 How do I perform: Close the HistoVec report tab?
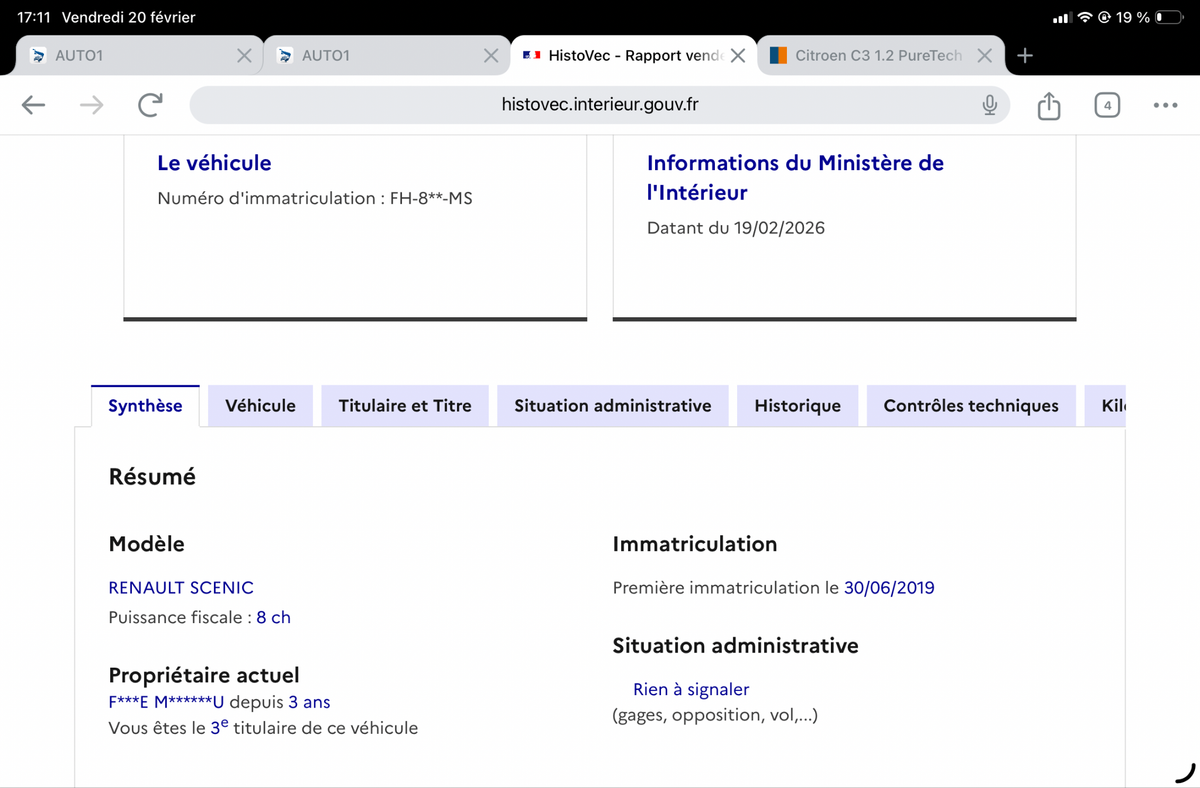(x=737, y=56)
